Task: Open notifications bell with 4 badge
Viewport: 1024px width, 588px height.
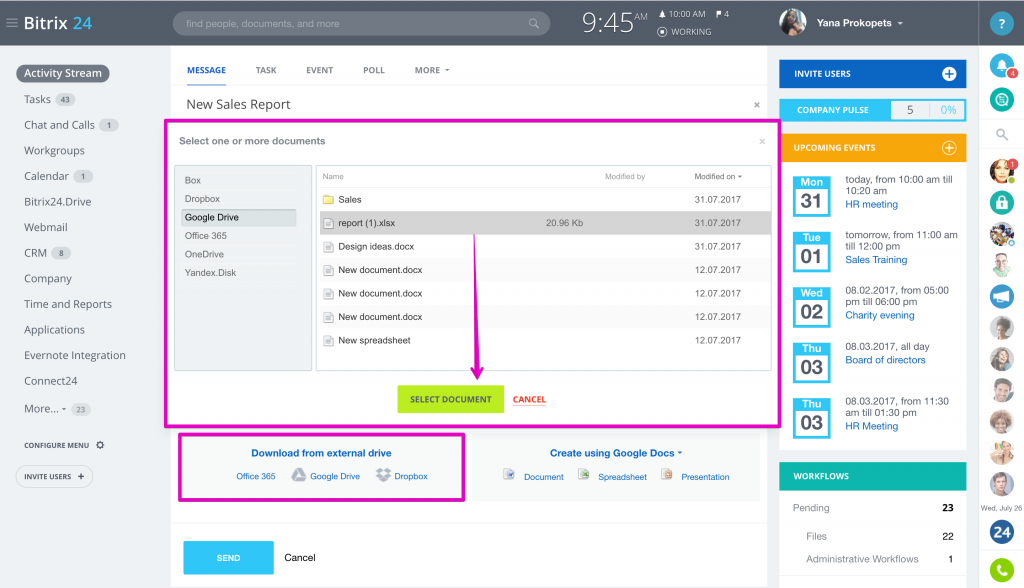Action: click(x=1002, y=65)
